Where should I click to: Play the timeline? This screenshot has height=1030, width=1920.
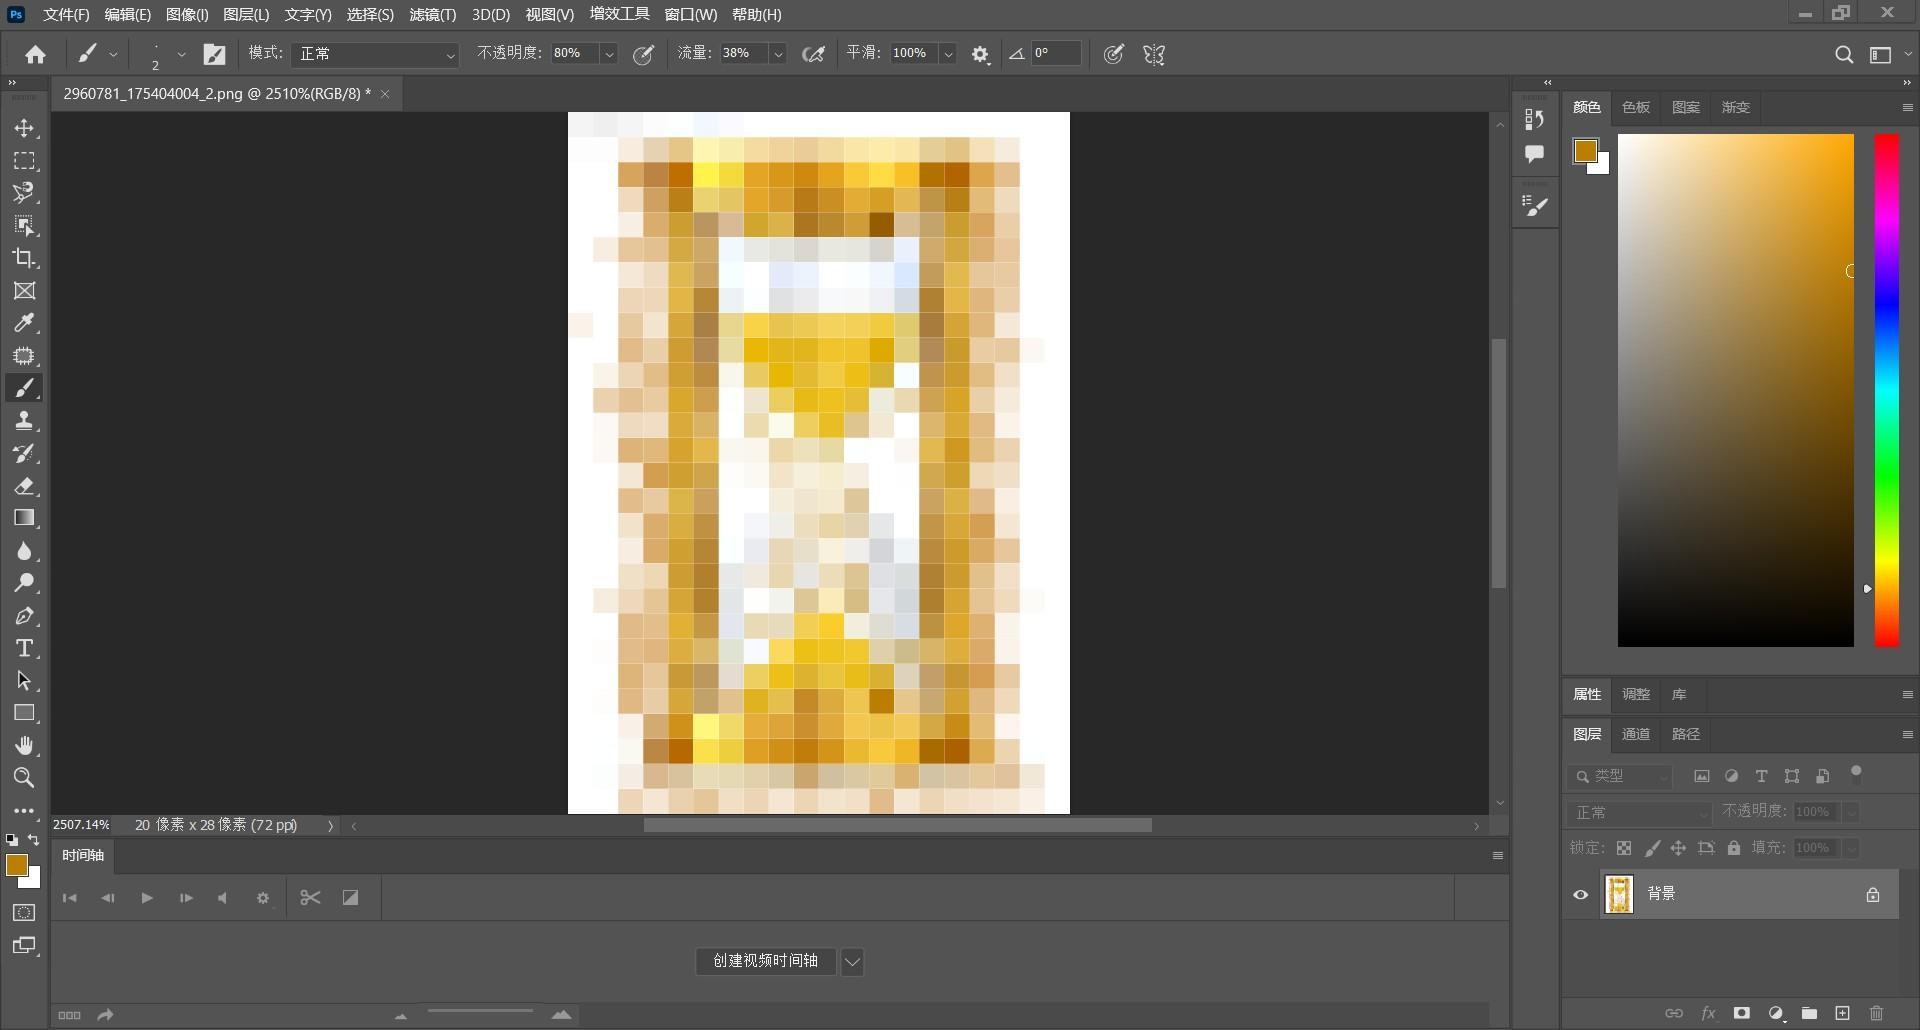pos(147,898)
